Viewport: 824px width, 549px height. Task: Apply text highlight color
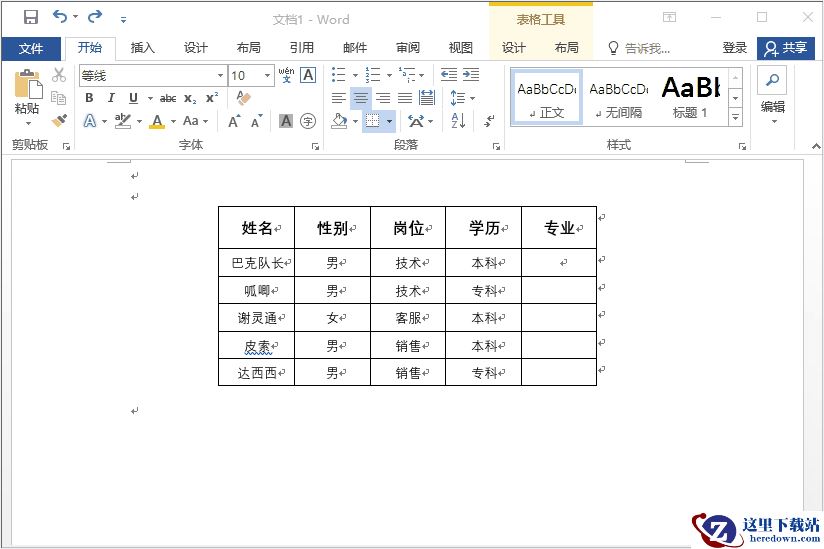point(123,121)
